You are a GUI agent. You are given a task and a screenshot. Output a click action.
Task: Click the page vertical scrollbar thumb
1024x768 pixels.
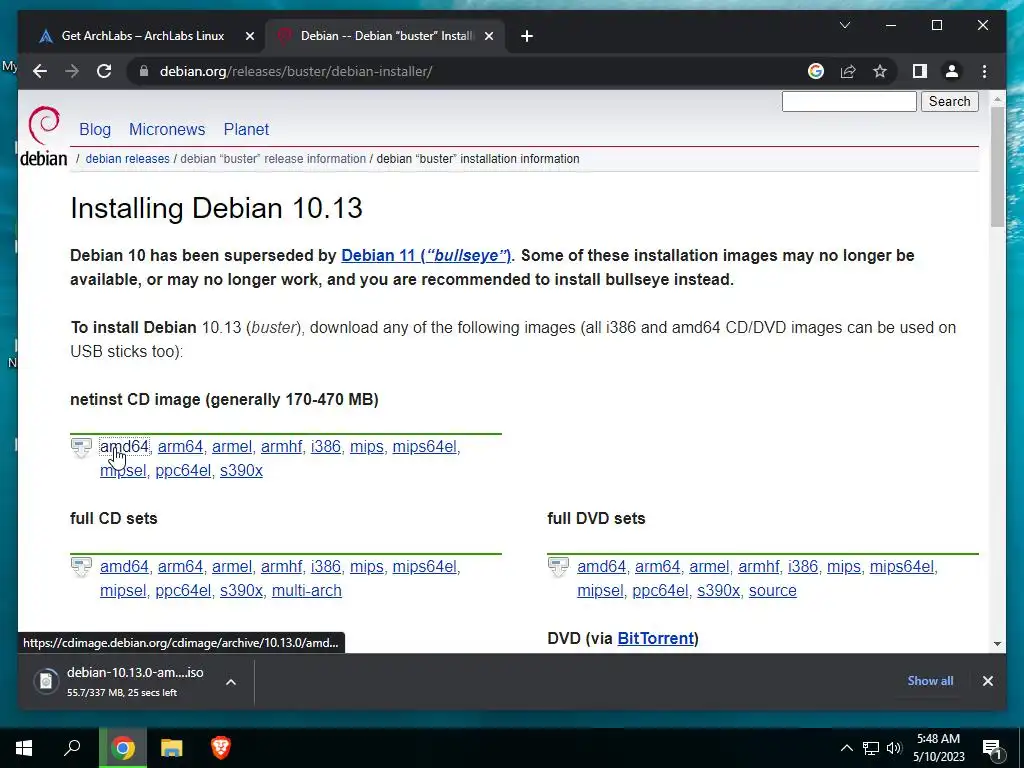(997, 167)
